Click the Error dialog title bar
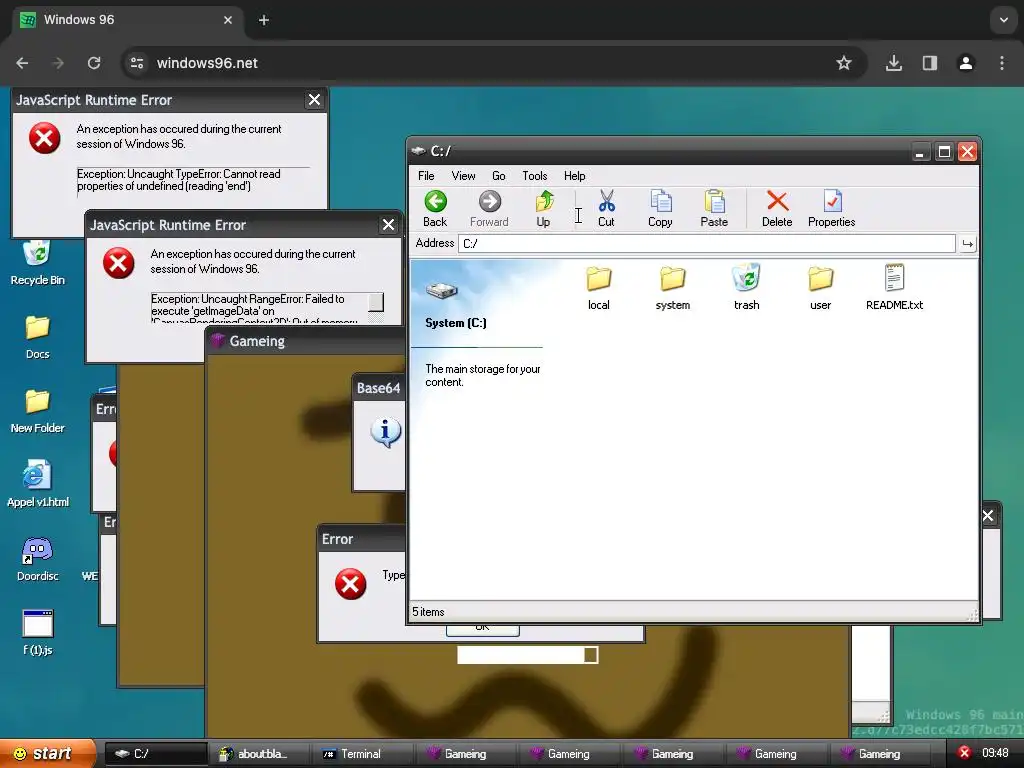The height and width of the screenshot is (768, 1024). tap(362, 539)
